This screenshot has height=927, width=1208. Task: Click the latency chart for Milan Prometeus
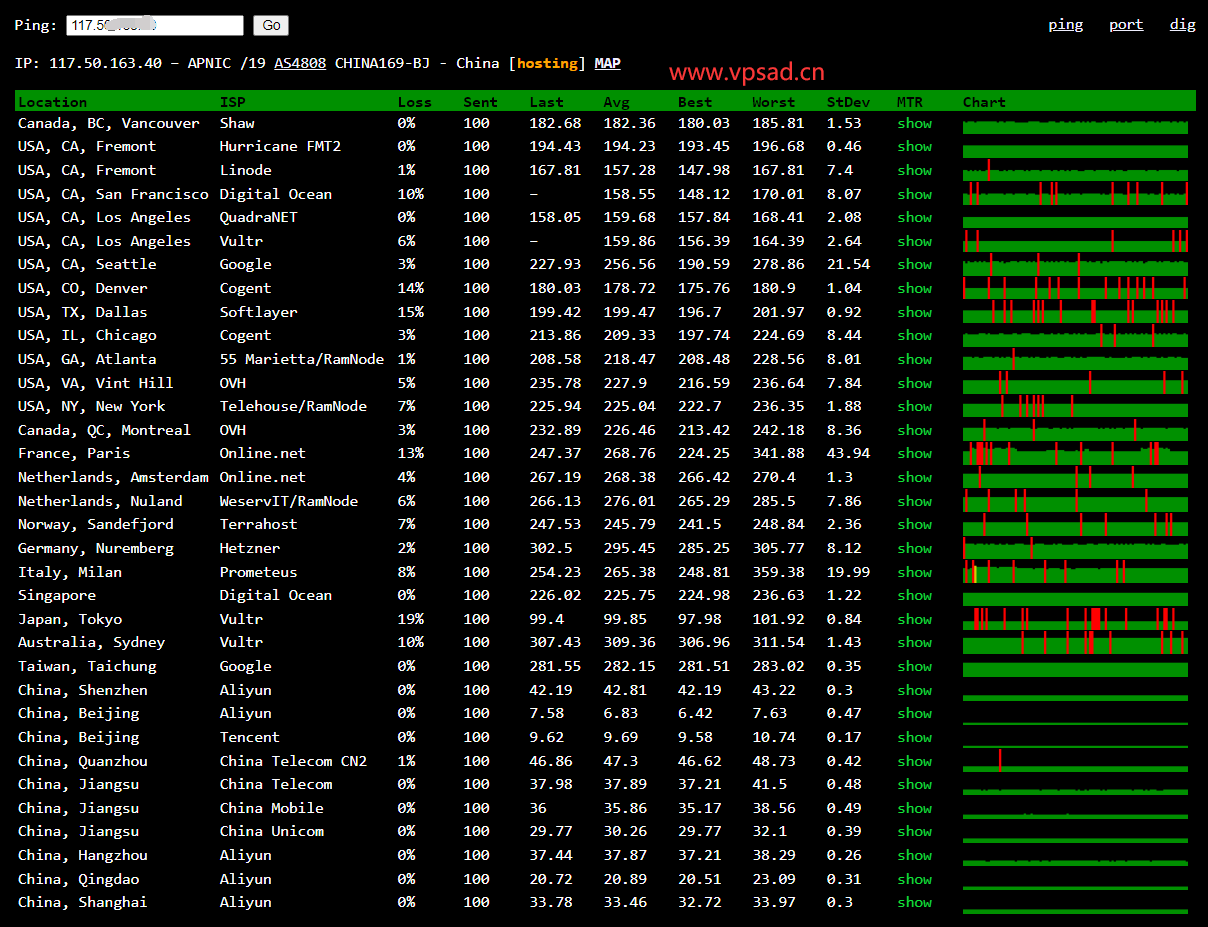pyautogui.click(x=1075, y=572)
